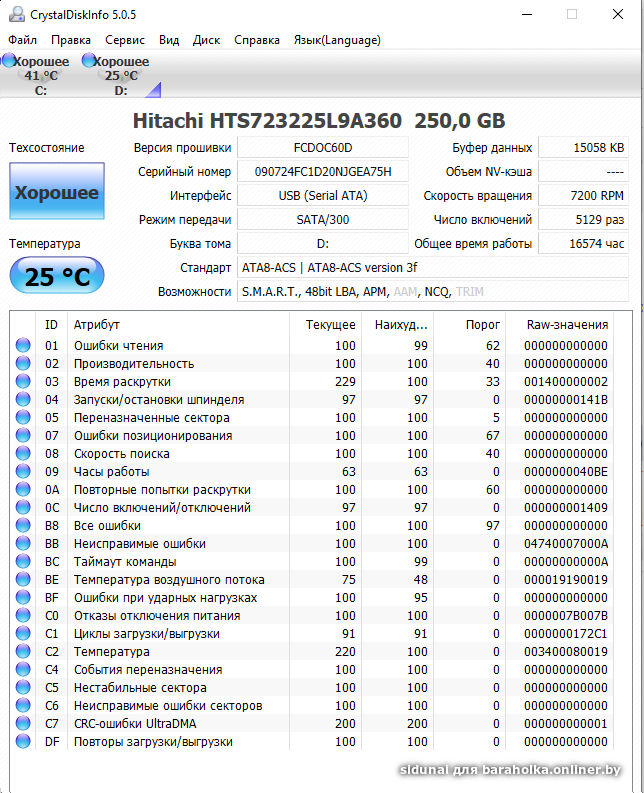This screenshot has height=793, width=644.
Task: Click status orb for Ошибки при ударных нагрузках
Action: [23, 597]
